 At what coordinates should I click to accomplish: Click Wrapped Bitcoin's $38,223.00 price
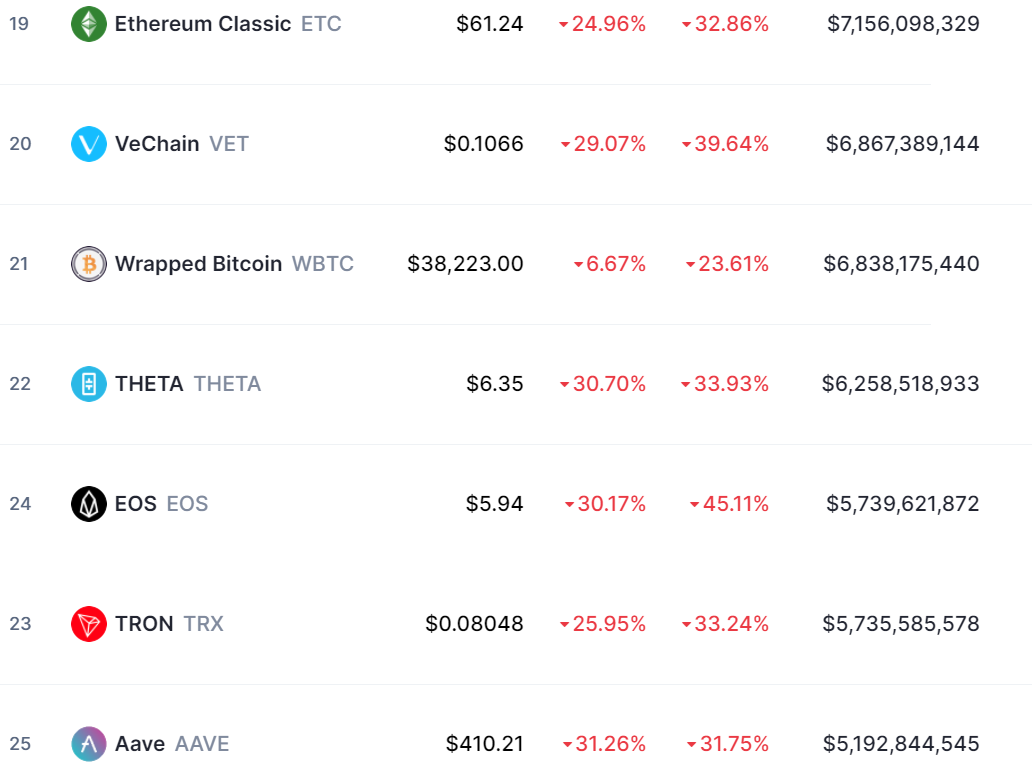coord(465,264)
